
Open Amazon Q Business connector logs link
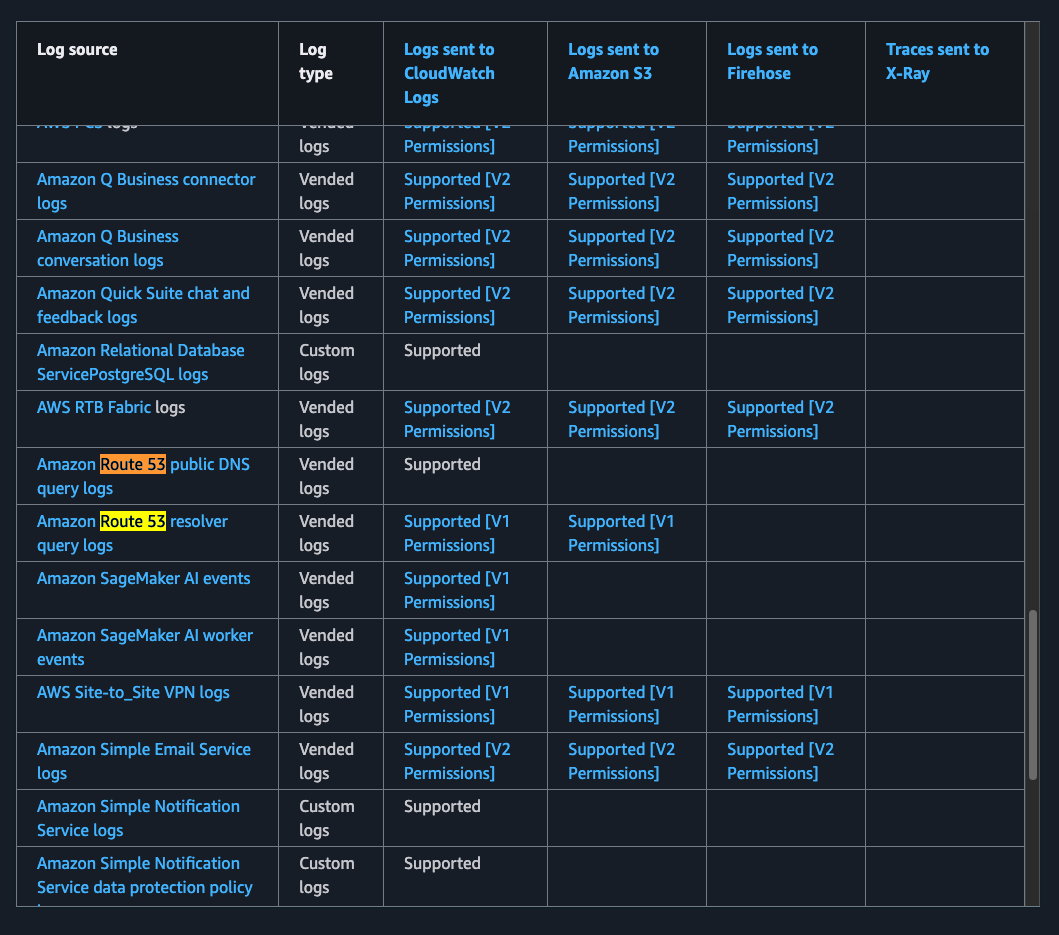pos(146,191)
